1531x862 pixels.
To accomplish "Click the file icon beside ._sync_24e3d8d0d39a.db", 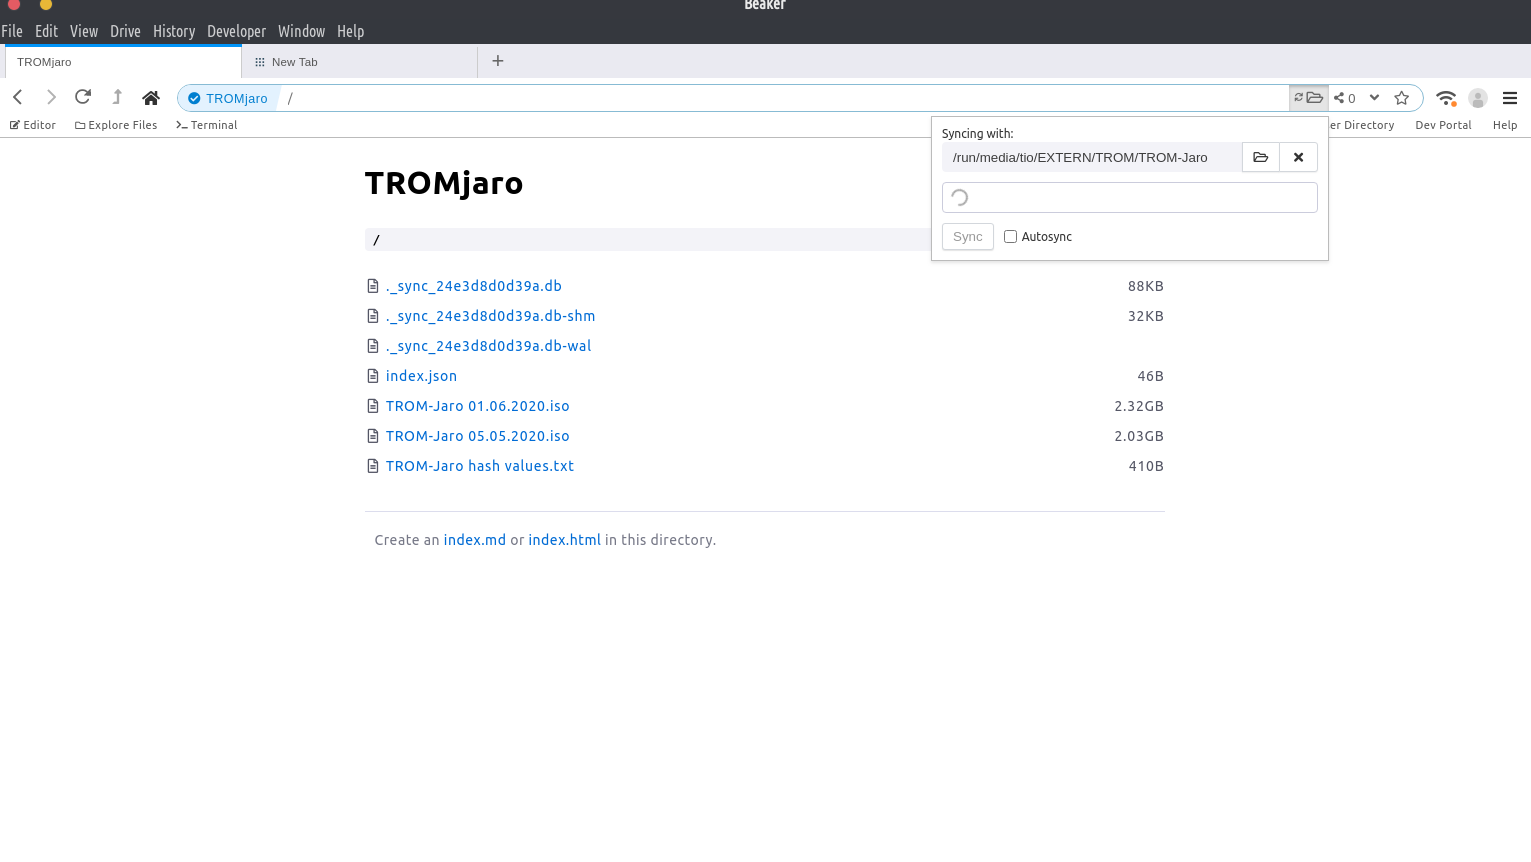I will point(373,286).
